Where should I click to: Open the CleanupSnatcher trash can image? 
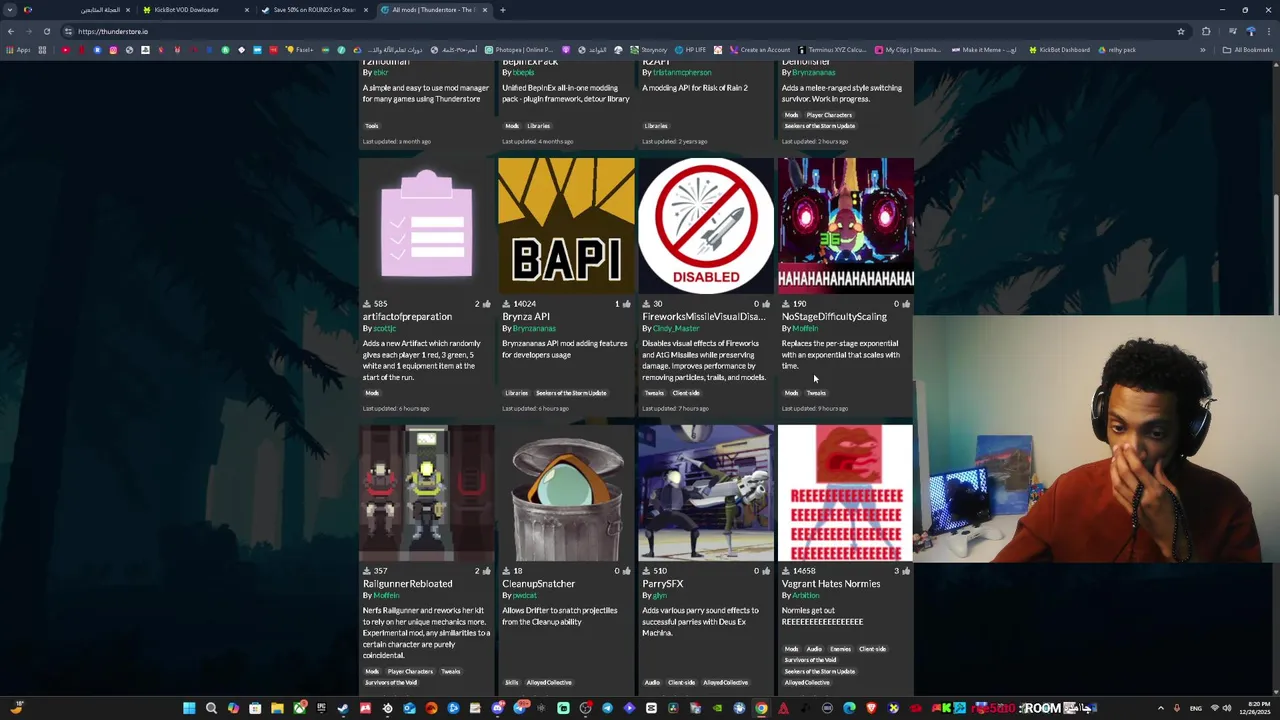pos(566,493)
